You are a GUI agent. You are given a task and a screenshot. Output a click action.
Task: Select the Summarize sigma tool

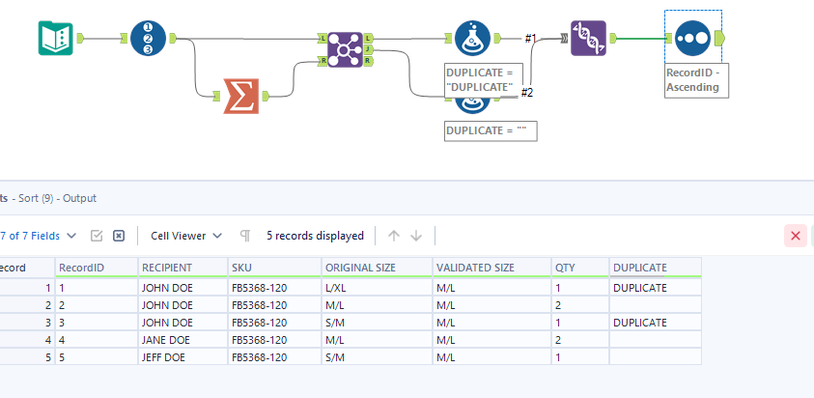point(241,96)
